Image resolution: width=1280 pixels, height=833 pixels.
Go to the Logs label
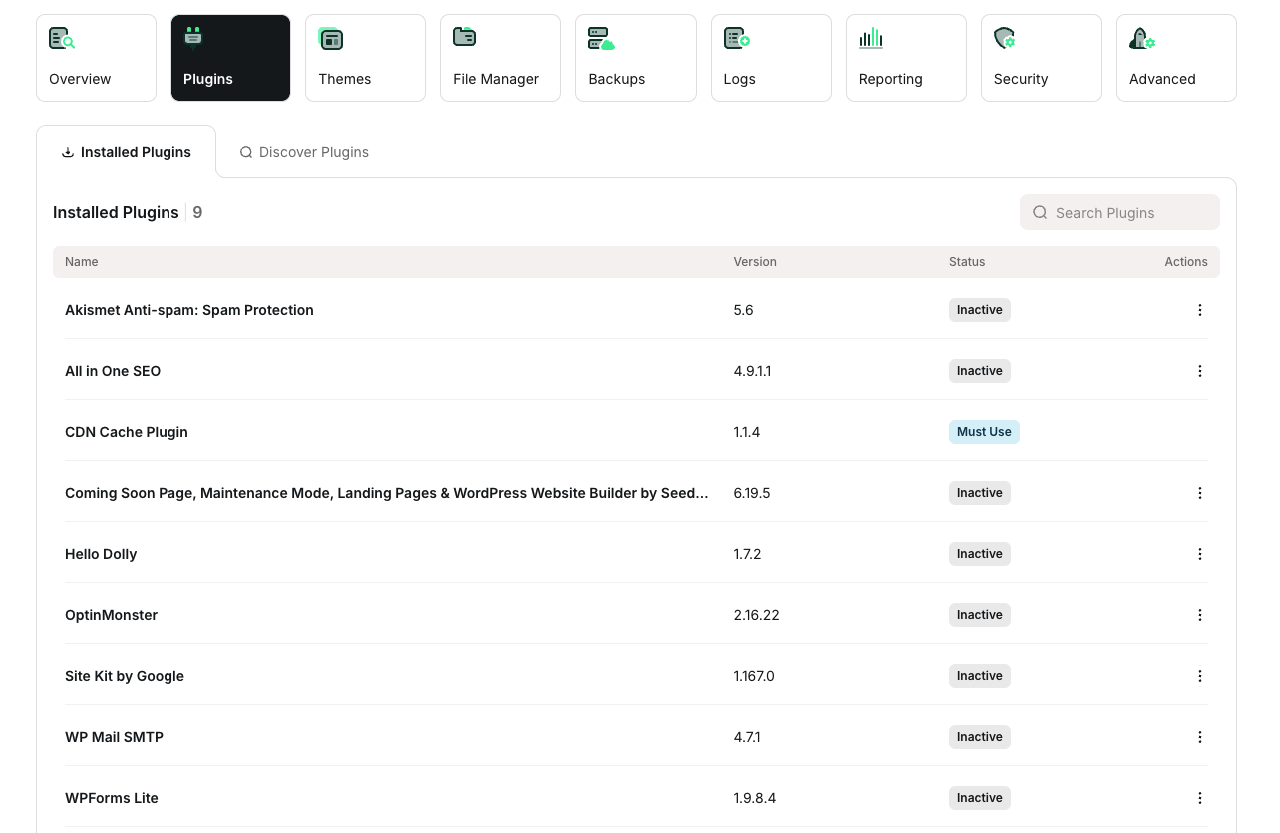pos(739,79)
